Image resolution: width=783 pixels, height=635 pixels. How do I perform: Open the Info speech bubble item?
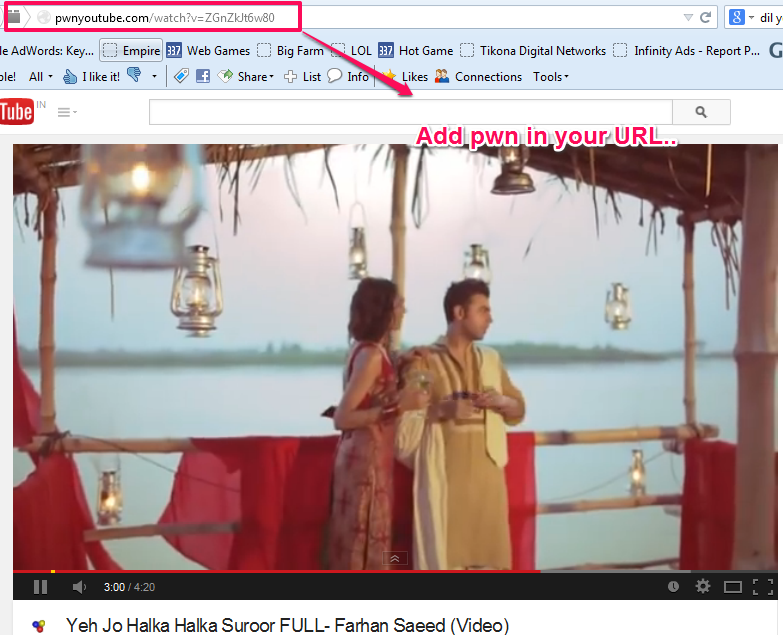point(348,76)
